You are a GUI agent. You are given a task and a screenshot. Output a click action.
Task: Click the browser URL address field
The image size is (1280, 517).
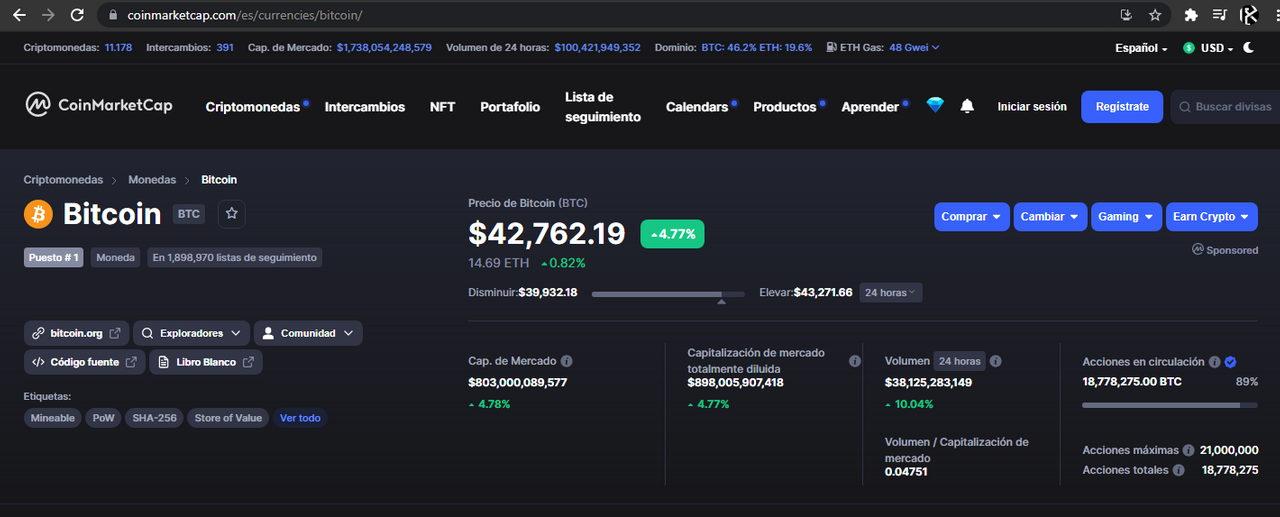[x=610, y=16]
